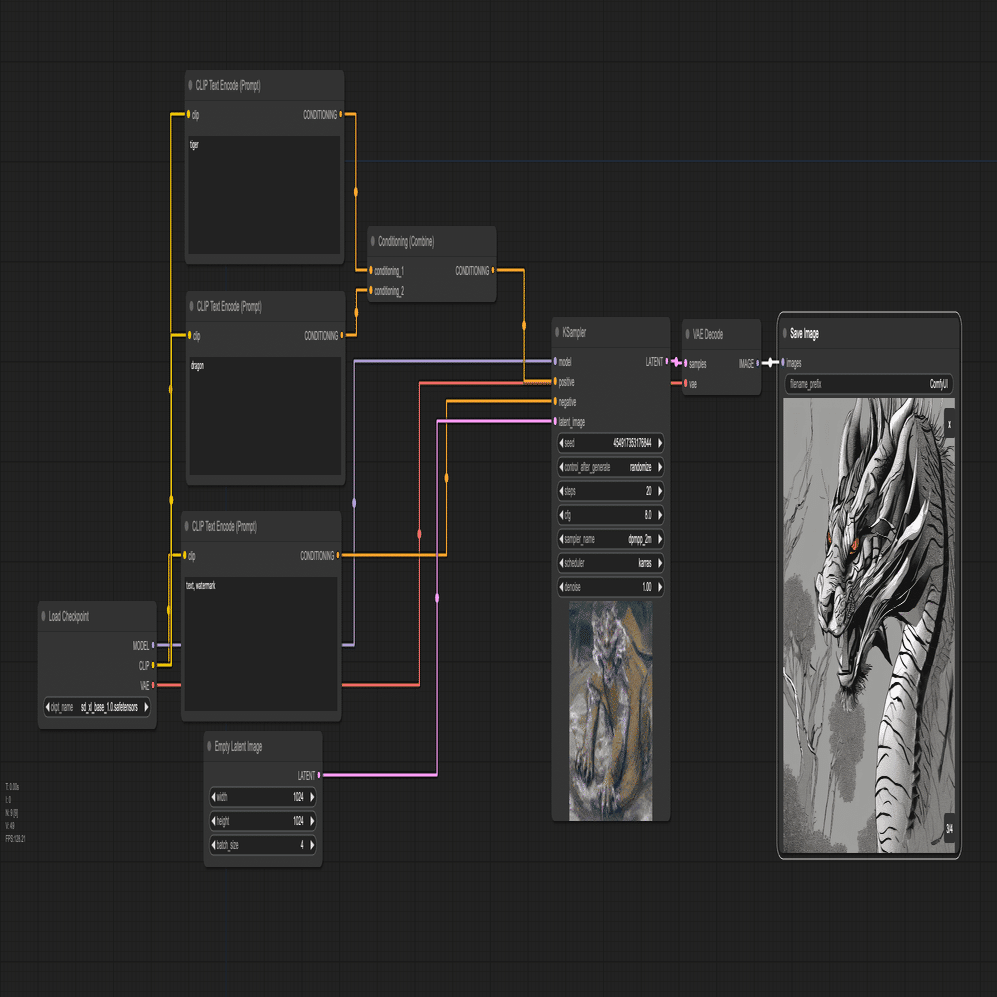997x997 pixels.
Task: Select the ckpt_name sd_xl_base_1.0.safetensors selector
Action: pos(97,707)
